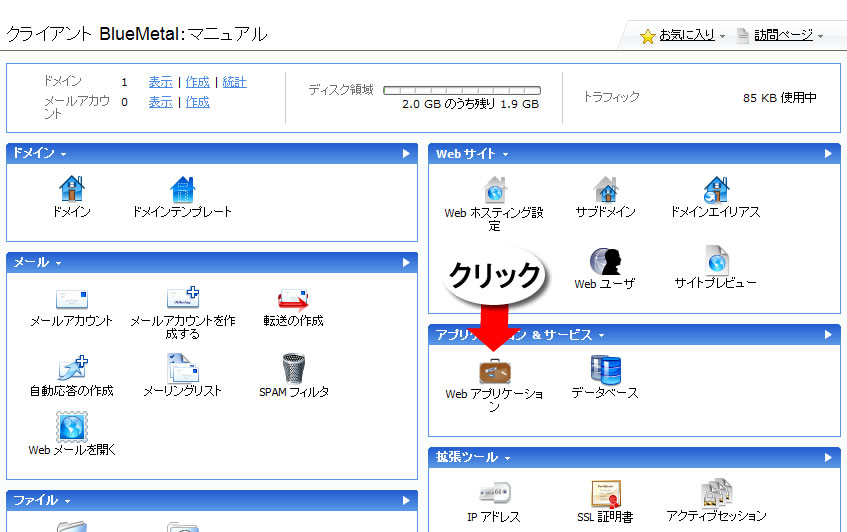Open the Web ユーザ icon

604,261
